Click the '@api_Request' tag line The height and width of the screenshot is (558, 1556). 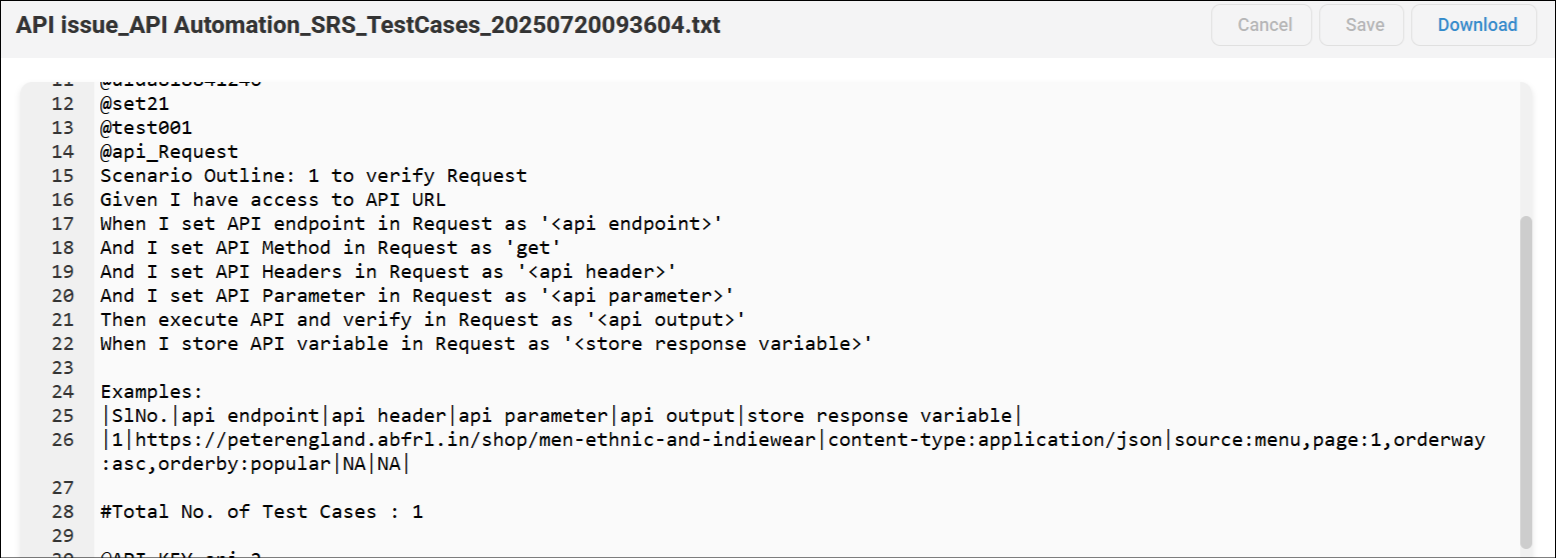(169, 152)
